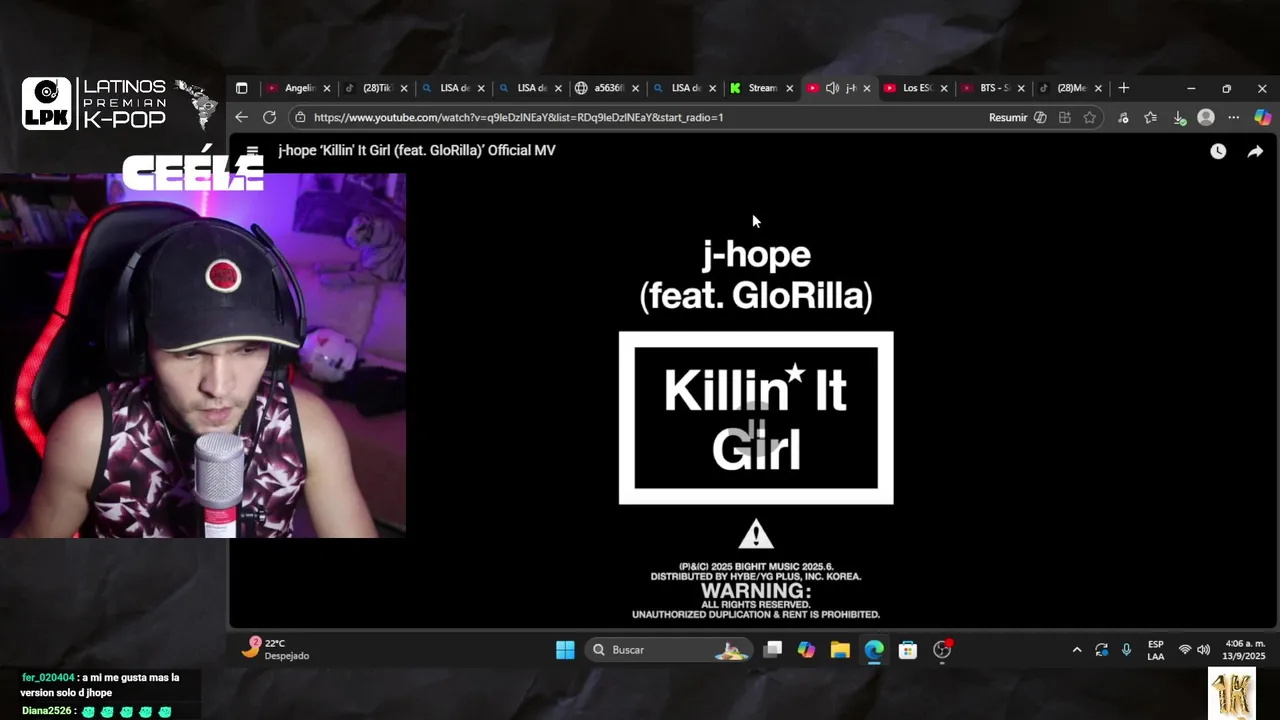Click the streamer webcam overlay
Viewport: 1280px width, 720px height.
tap(203, 355)
